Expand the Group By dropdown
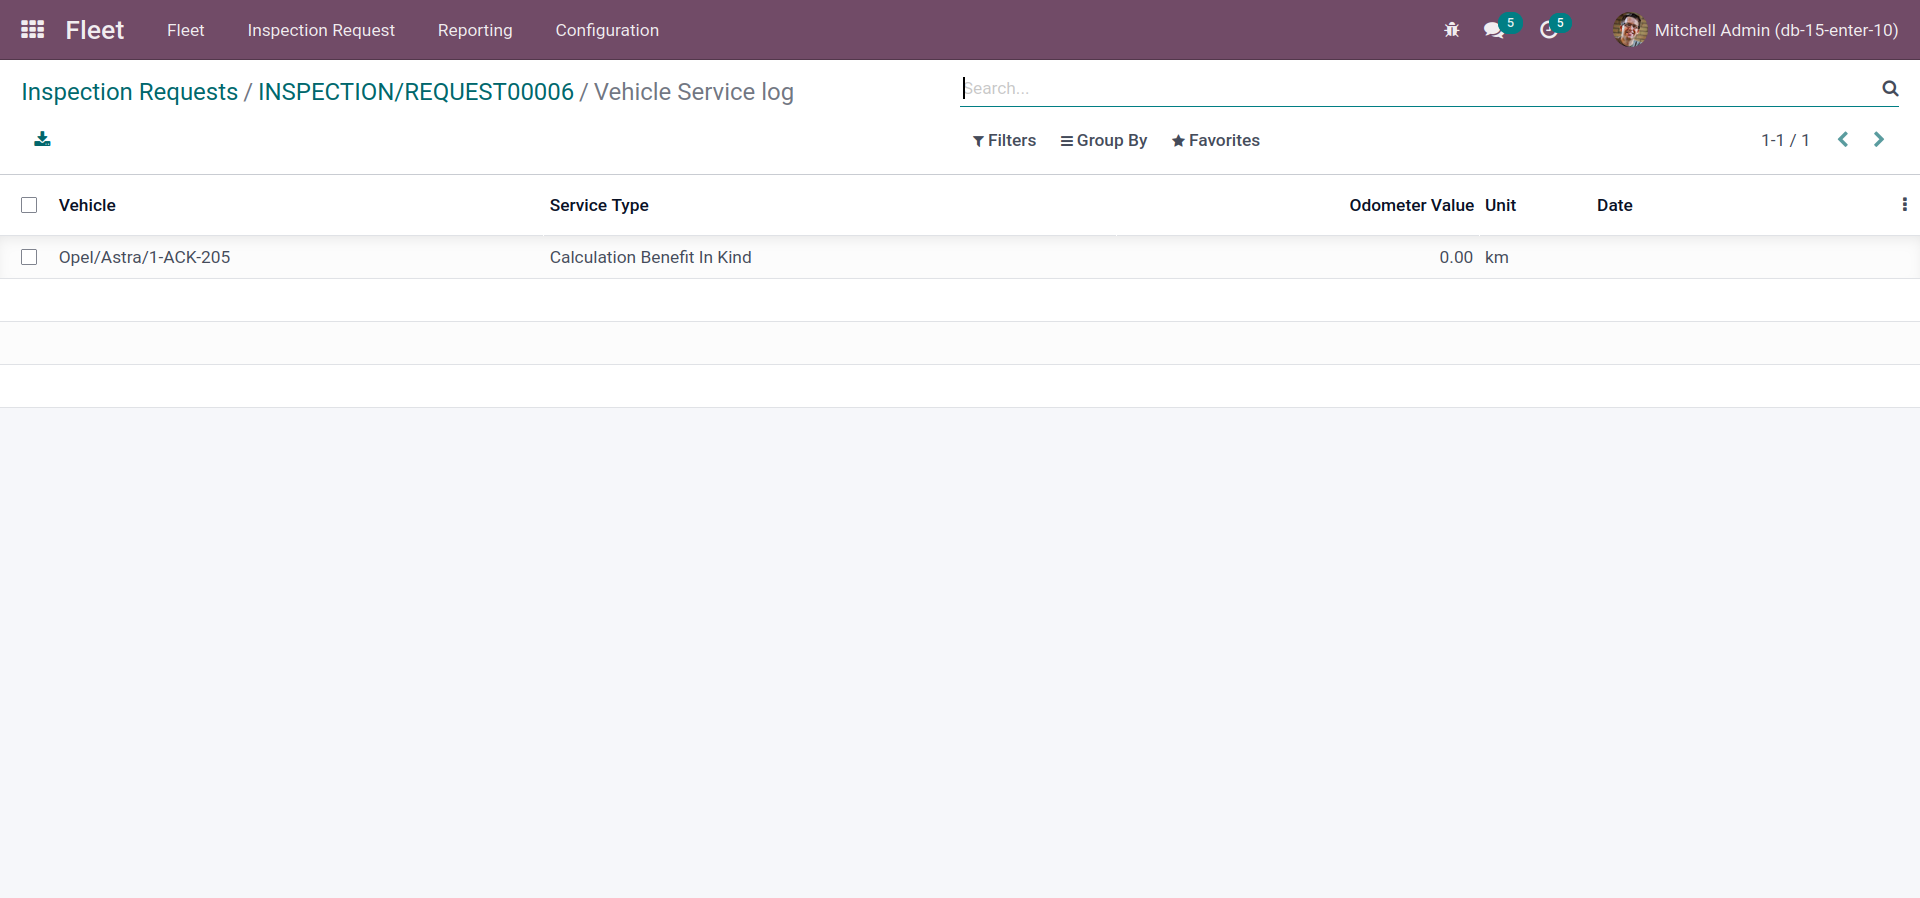The width and height of the screenshot is (1920, 898). click(1104, 141)
